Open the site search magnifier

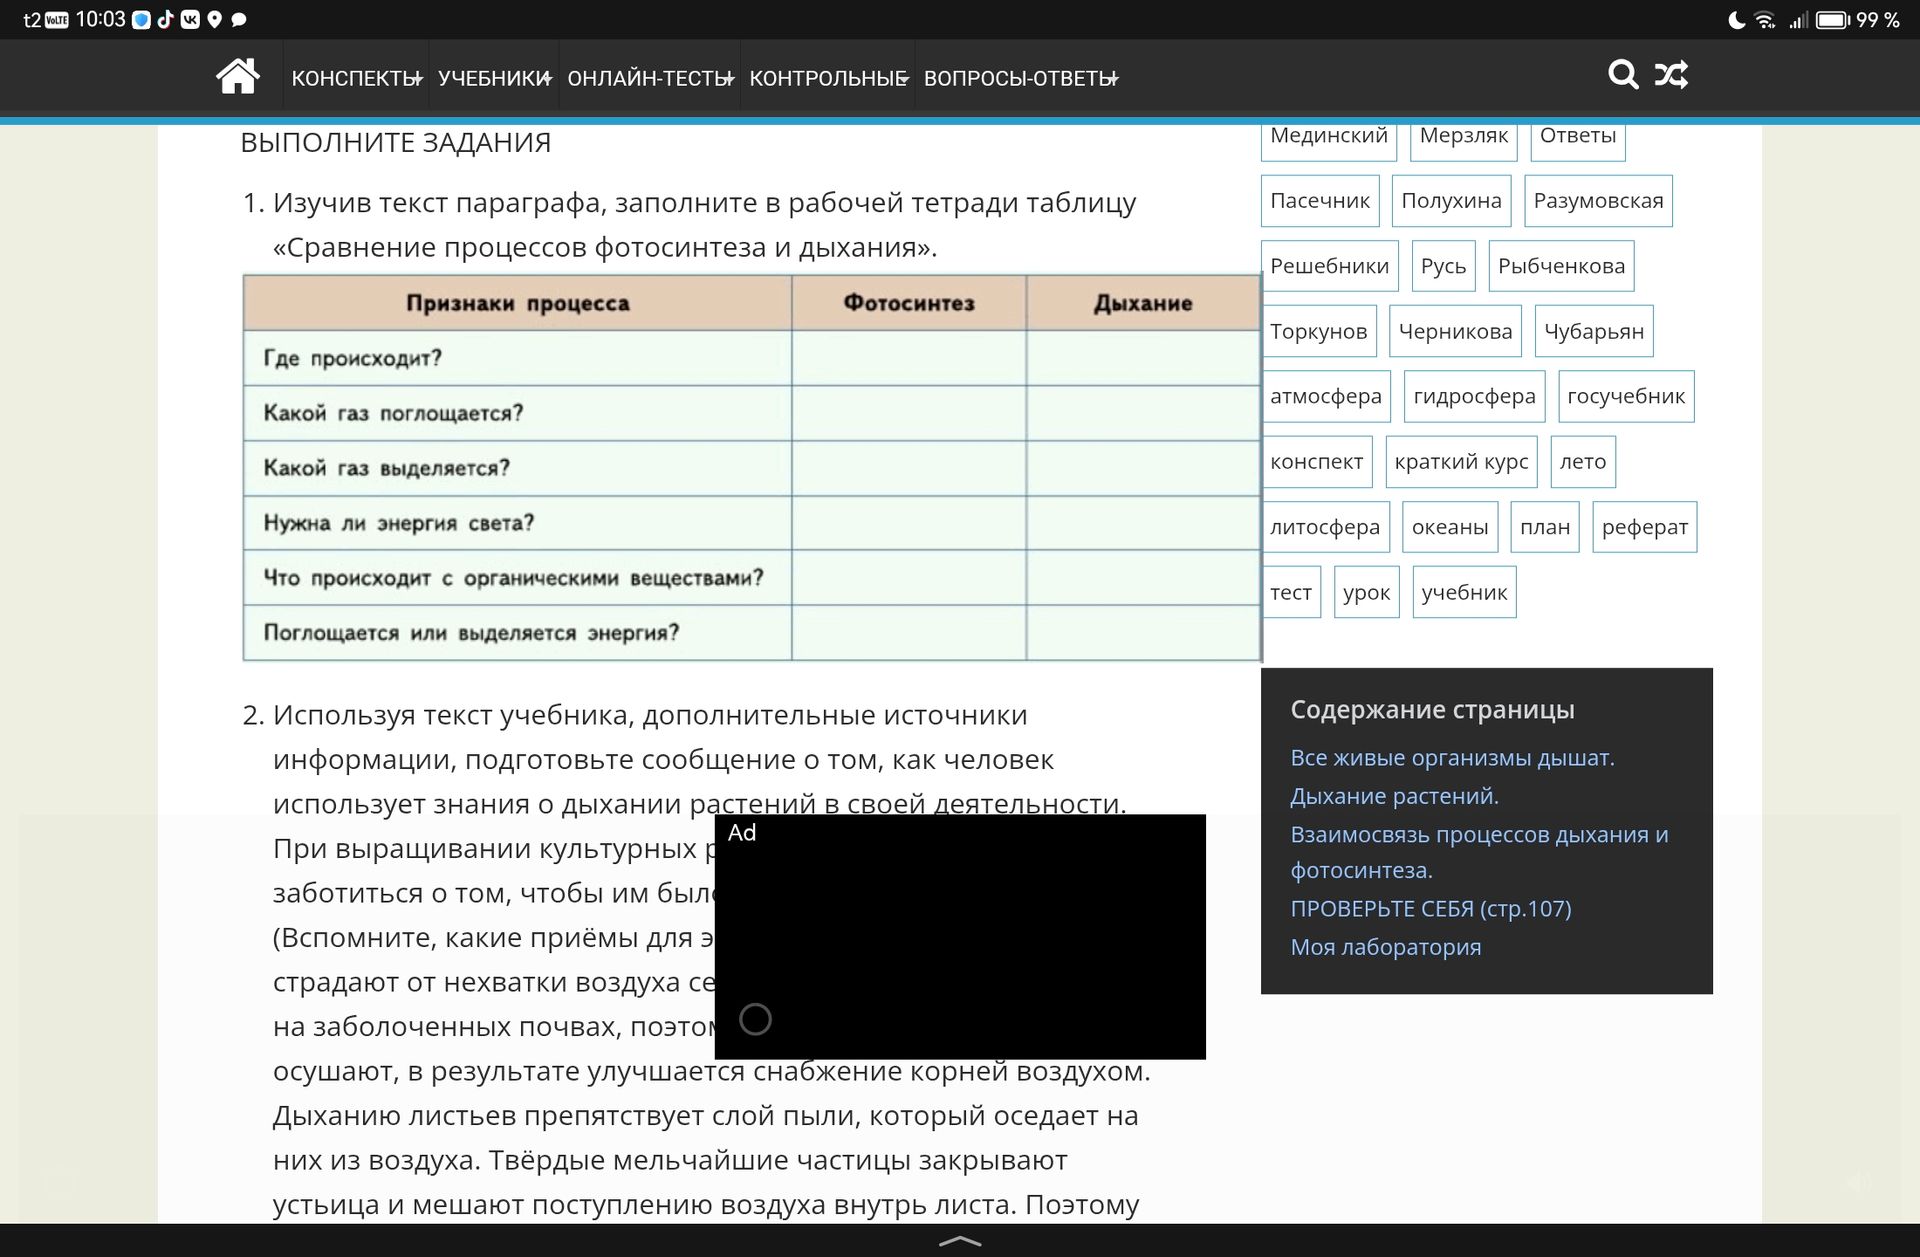click(x=1623, y=75)
